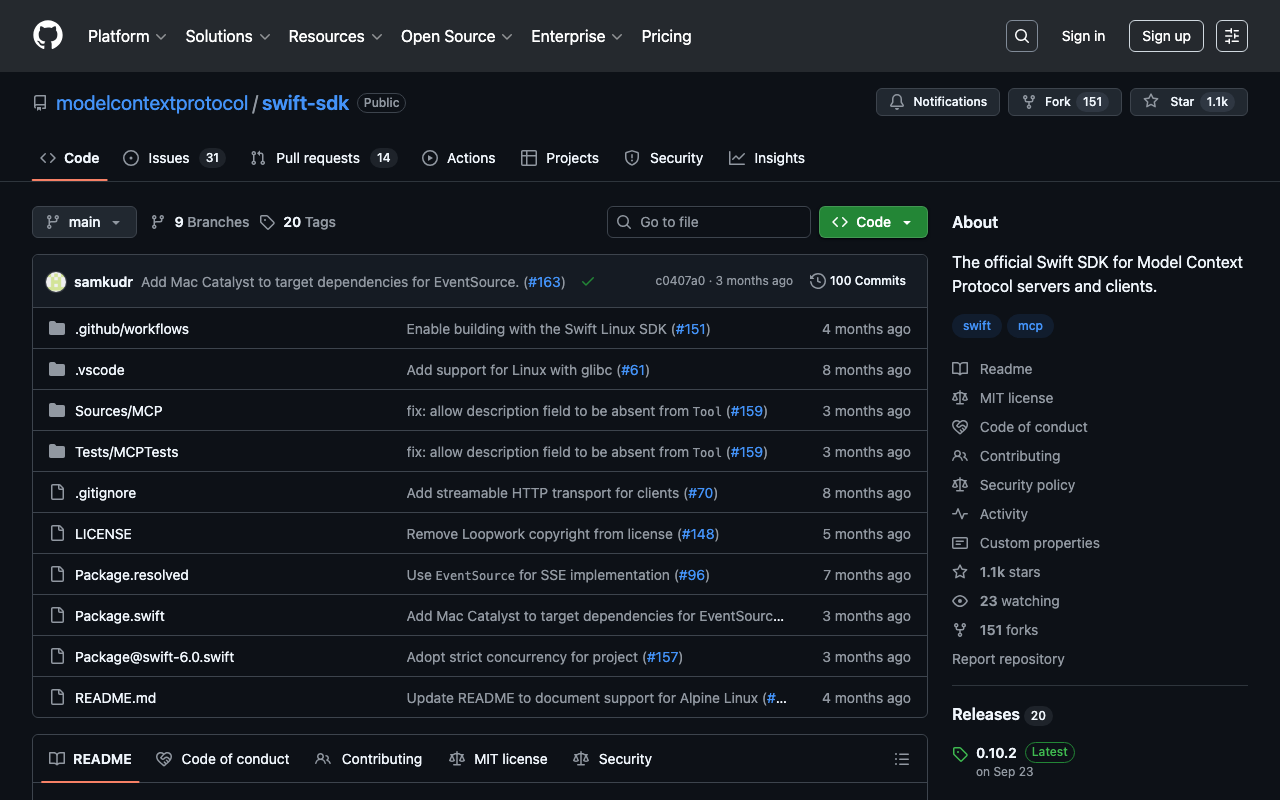Click the Notifications bell button
The image size is (1280, 800).
pyautogui.click(x=937, y=102)
